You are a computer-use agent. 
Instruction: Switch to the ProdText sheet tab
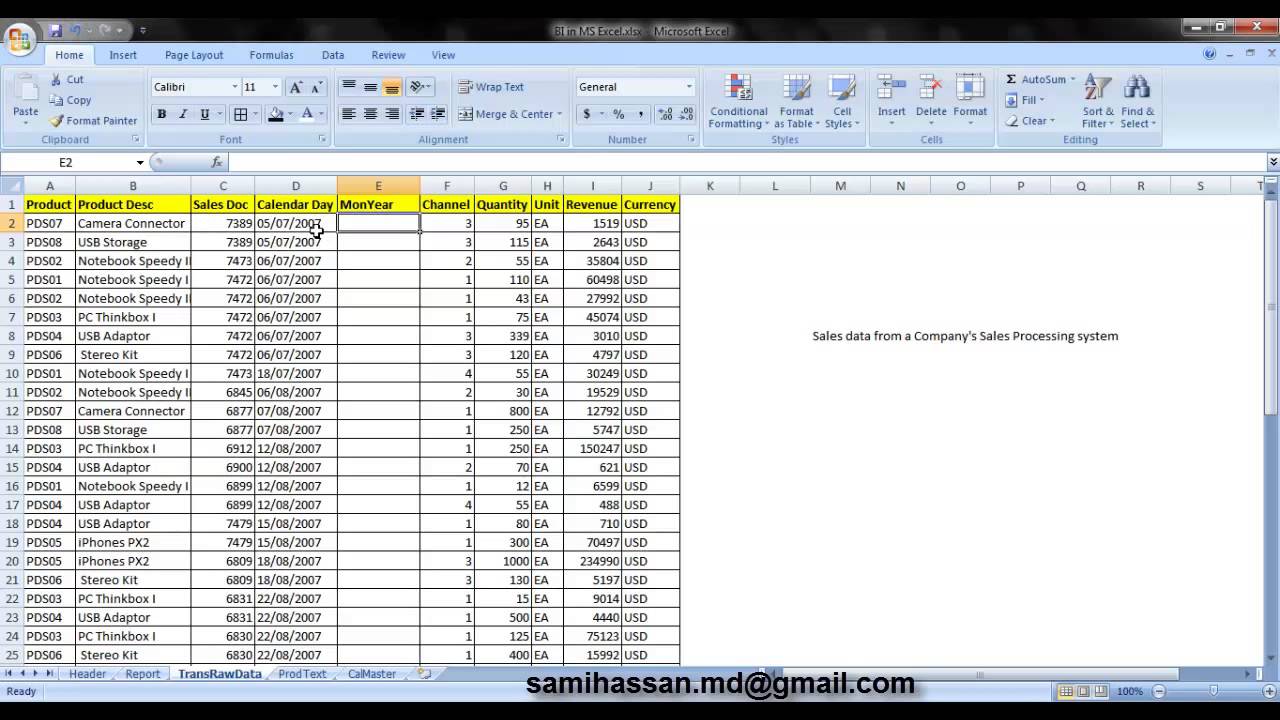(302, 674)
